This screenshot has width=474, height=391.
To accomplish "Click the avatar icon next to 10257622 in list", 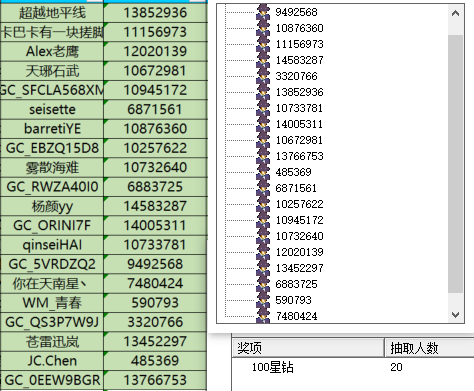I will click(263, 204).
